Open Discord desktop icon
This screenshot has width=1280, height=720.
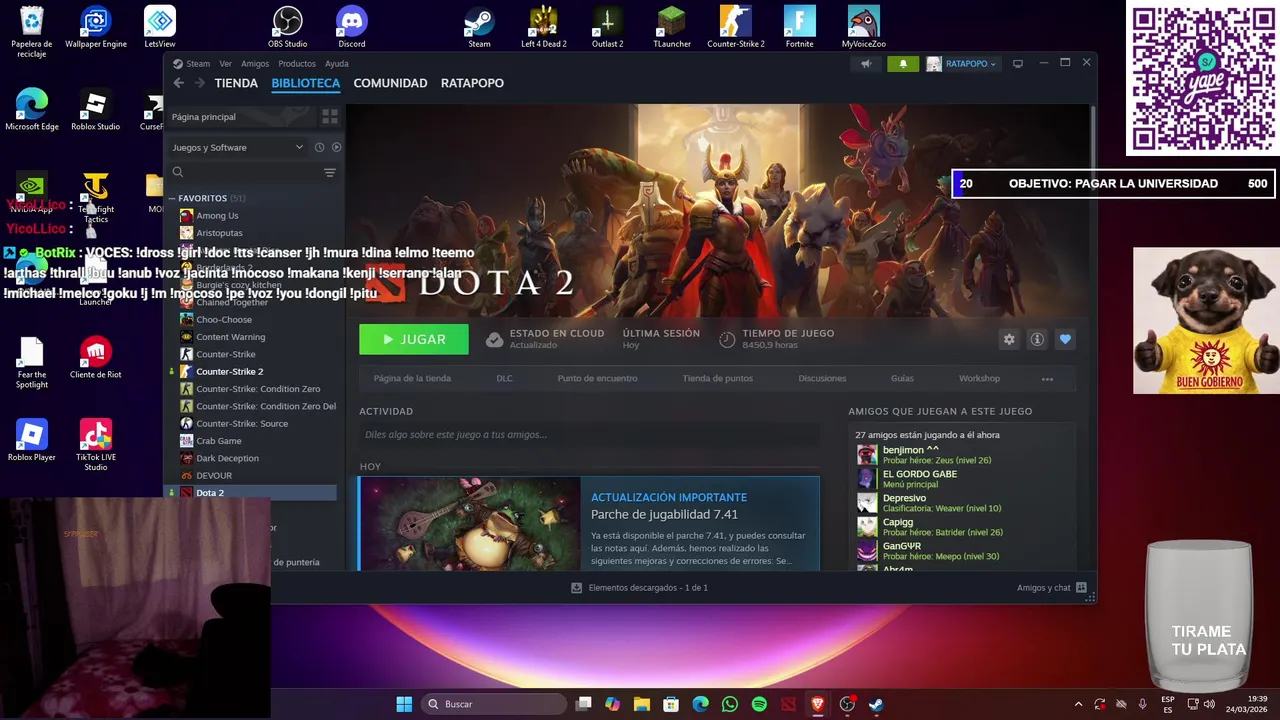coord(352,27)
